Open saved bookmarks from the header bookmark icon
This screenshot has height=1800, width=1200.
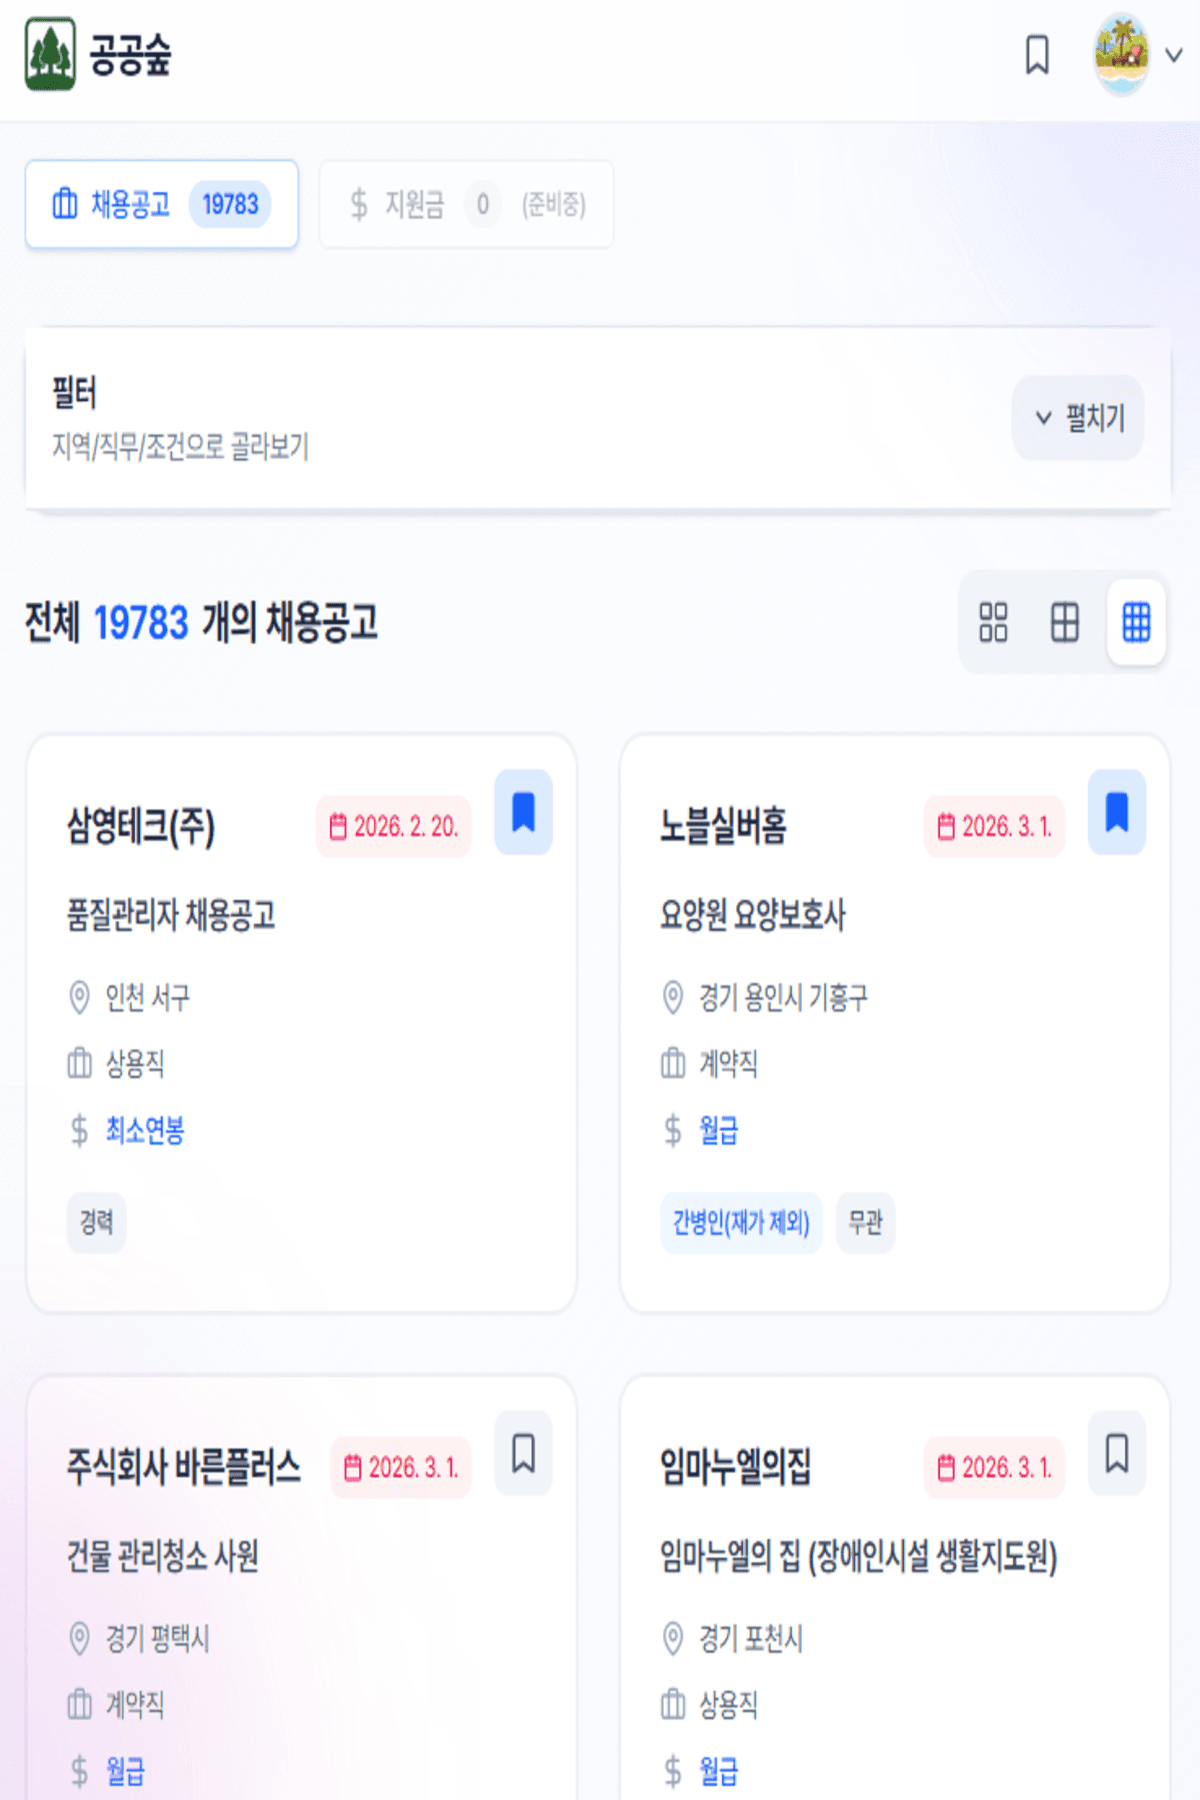[1036, 55]
